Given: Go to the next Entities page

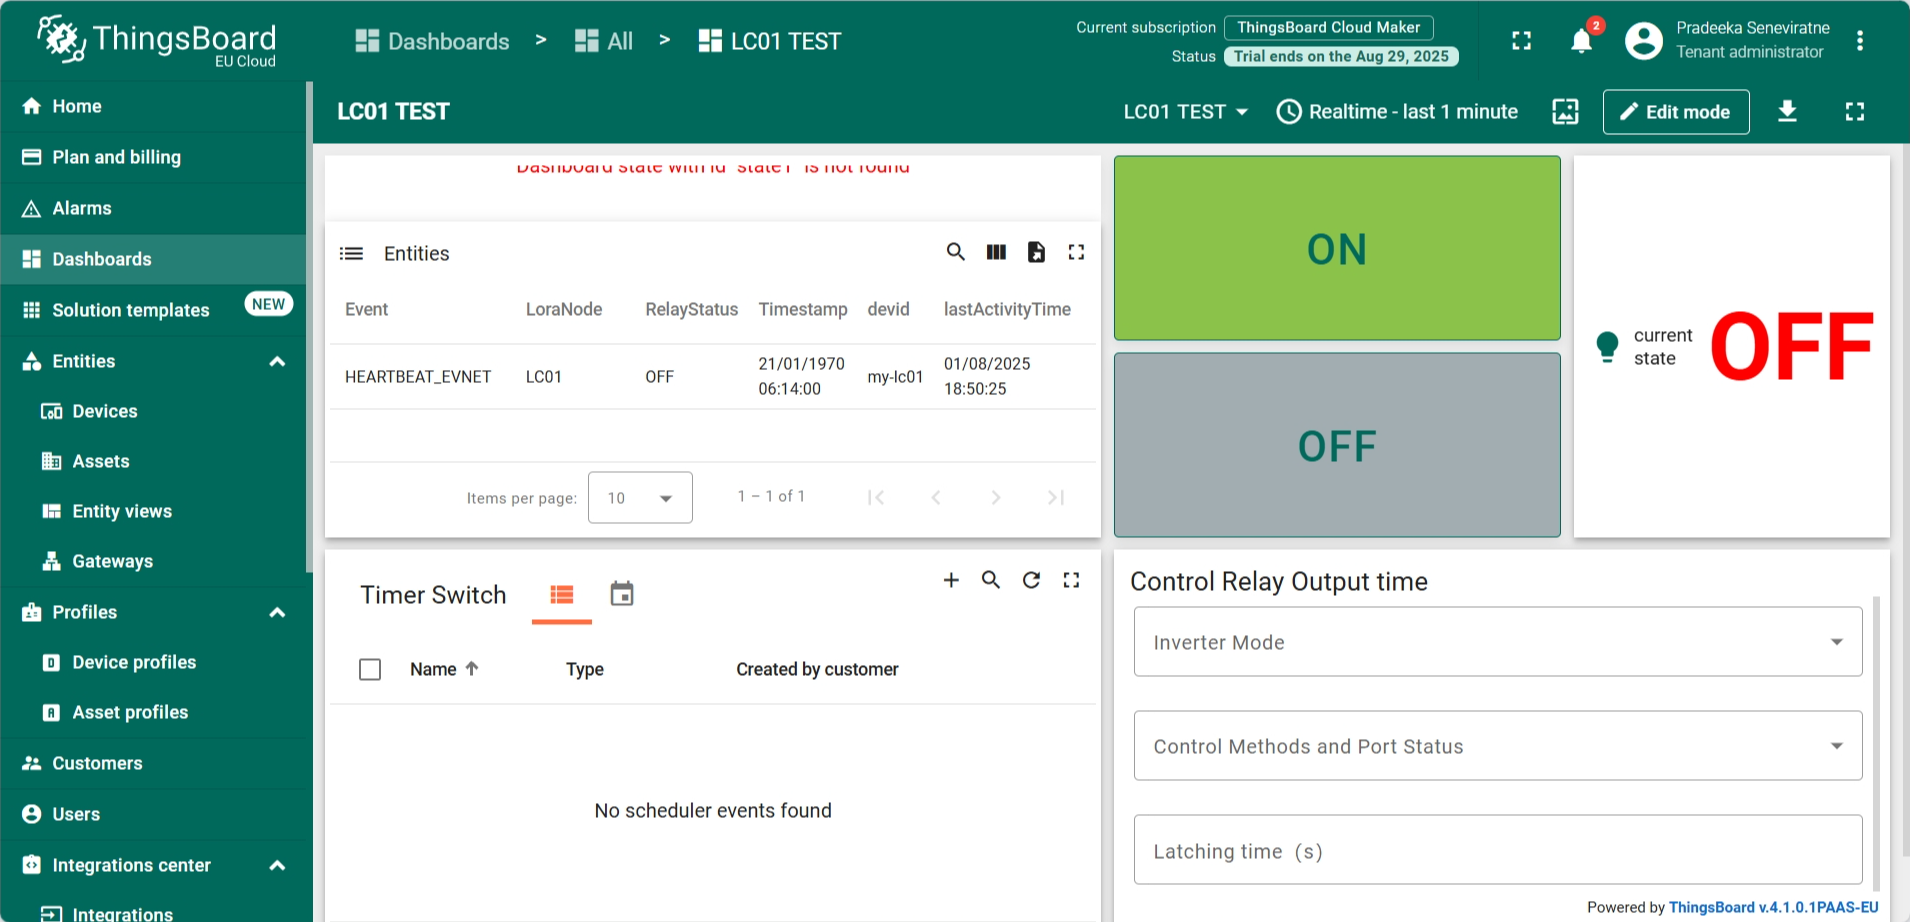Looking at the screenshot, I should (x=995, y=497).
